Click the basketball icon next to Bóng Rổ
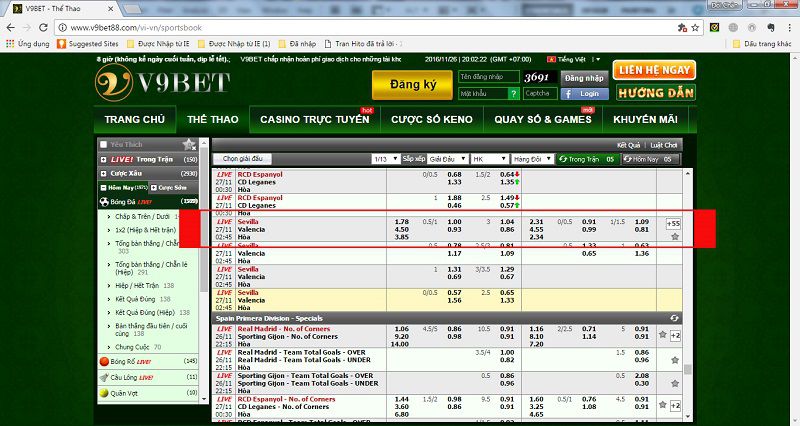 pos(104,361)
